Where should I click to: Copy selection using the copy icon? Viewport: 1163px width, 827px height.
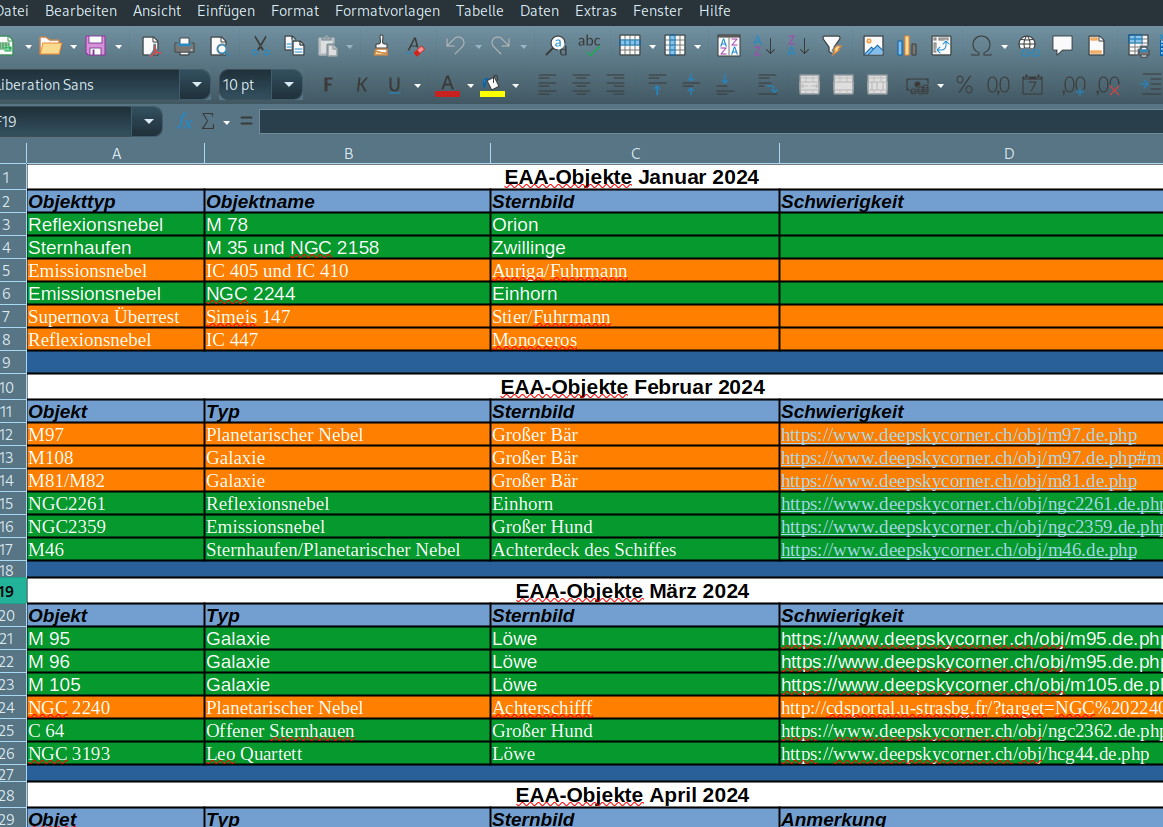coord(294,47)
